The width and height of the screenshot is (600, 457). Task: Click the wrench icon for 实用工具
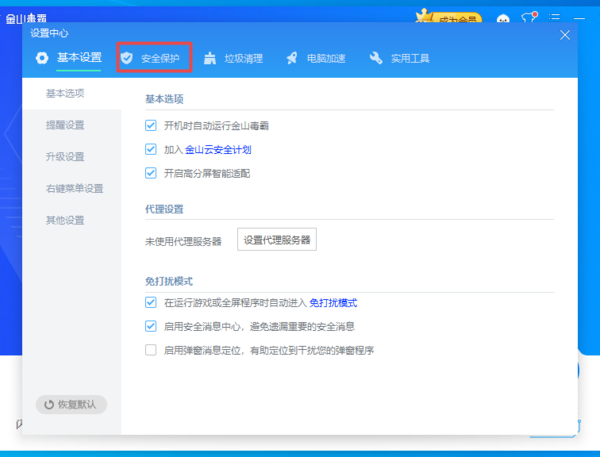click(376, 58)
